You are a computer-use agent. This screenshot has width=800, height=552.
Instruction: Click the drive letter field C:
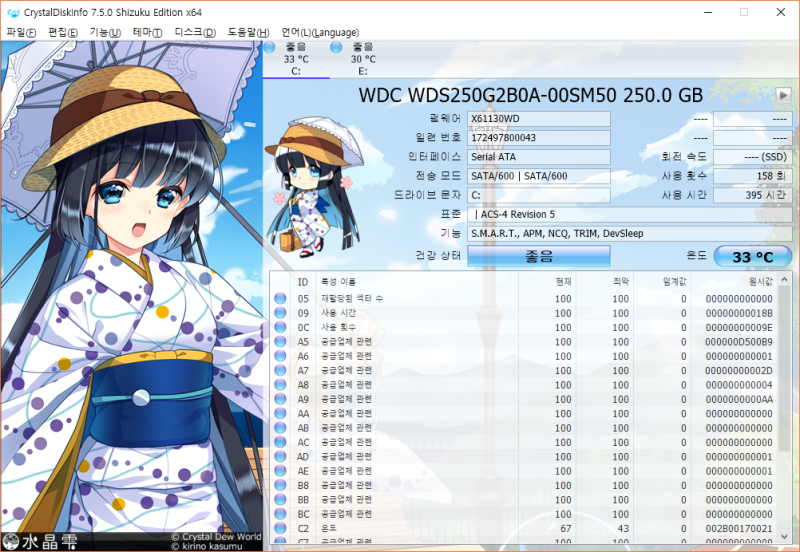(539, 195)
